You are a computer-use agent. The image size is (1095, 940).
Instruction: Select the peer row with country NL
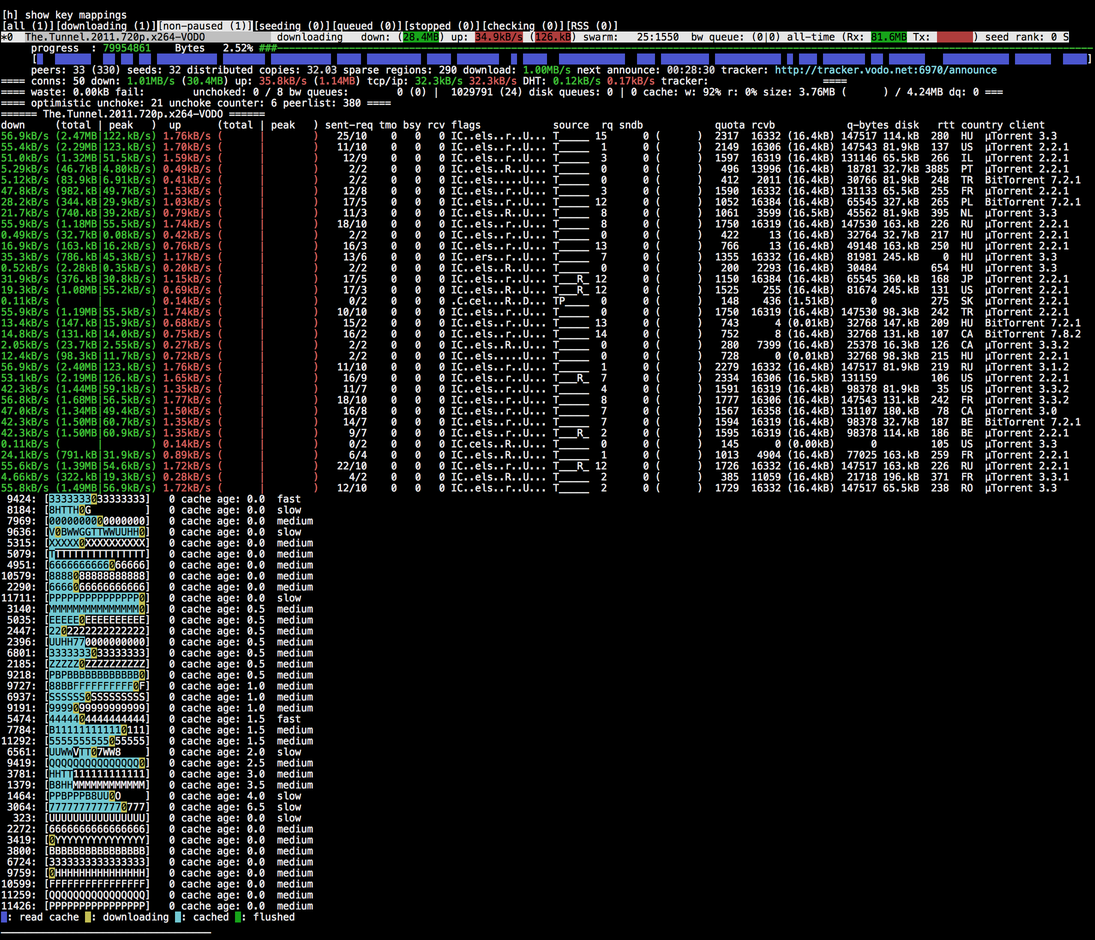click(531, 213)
